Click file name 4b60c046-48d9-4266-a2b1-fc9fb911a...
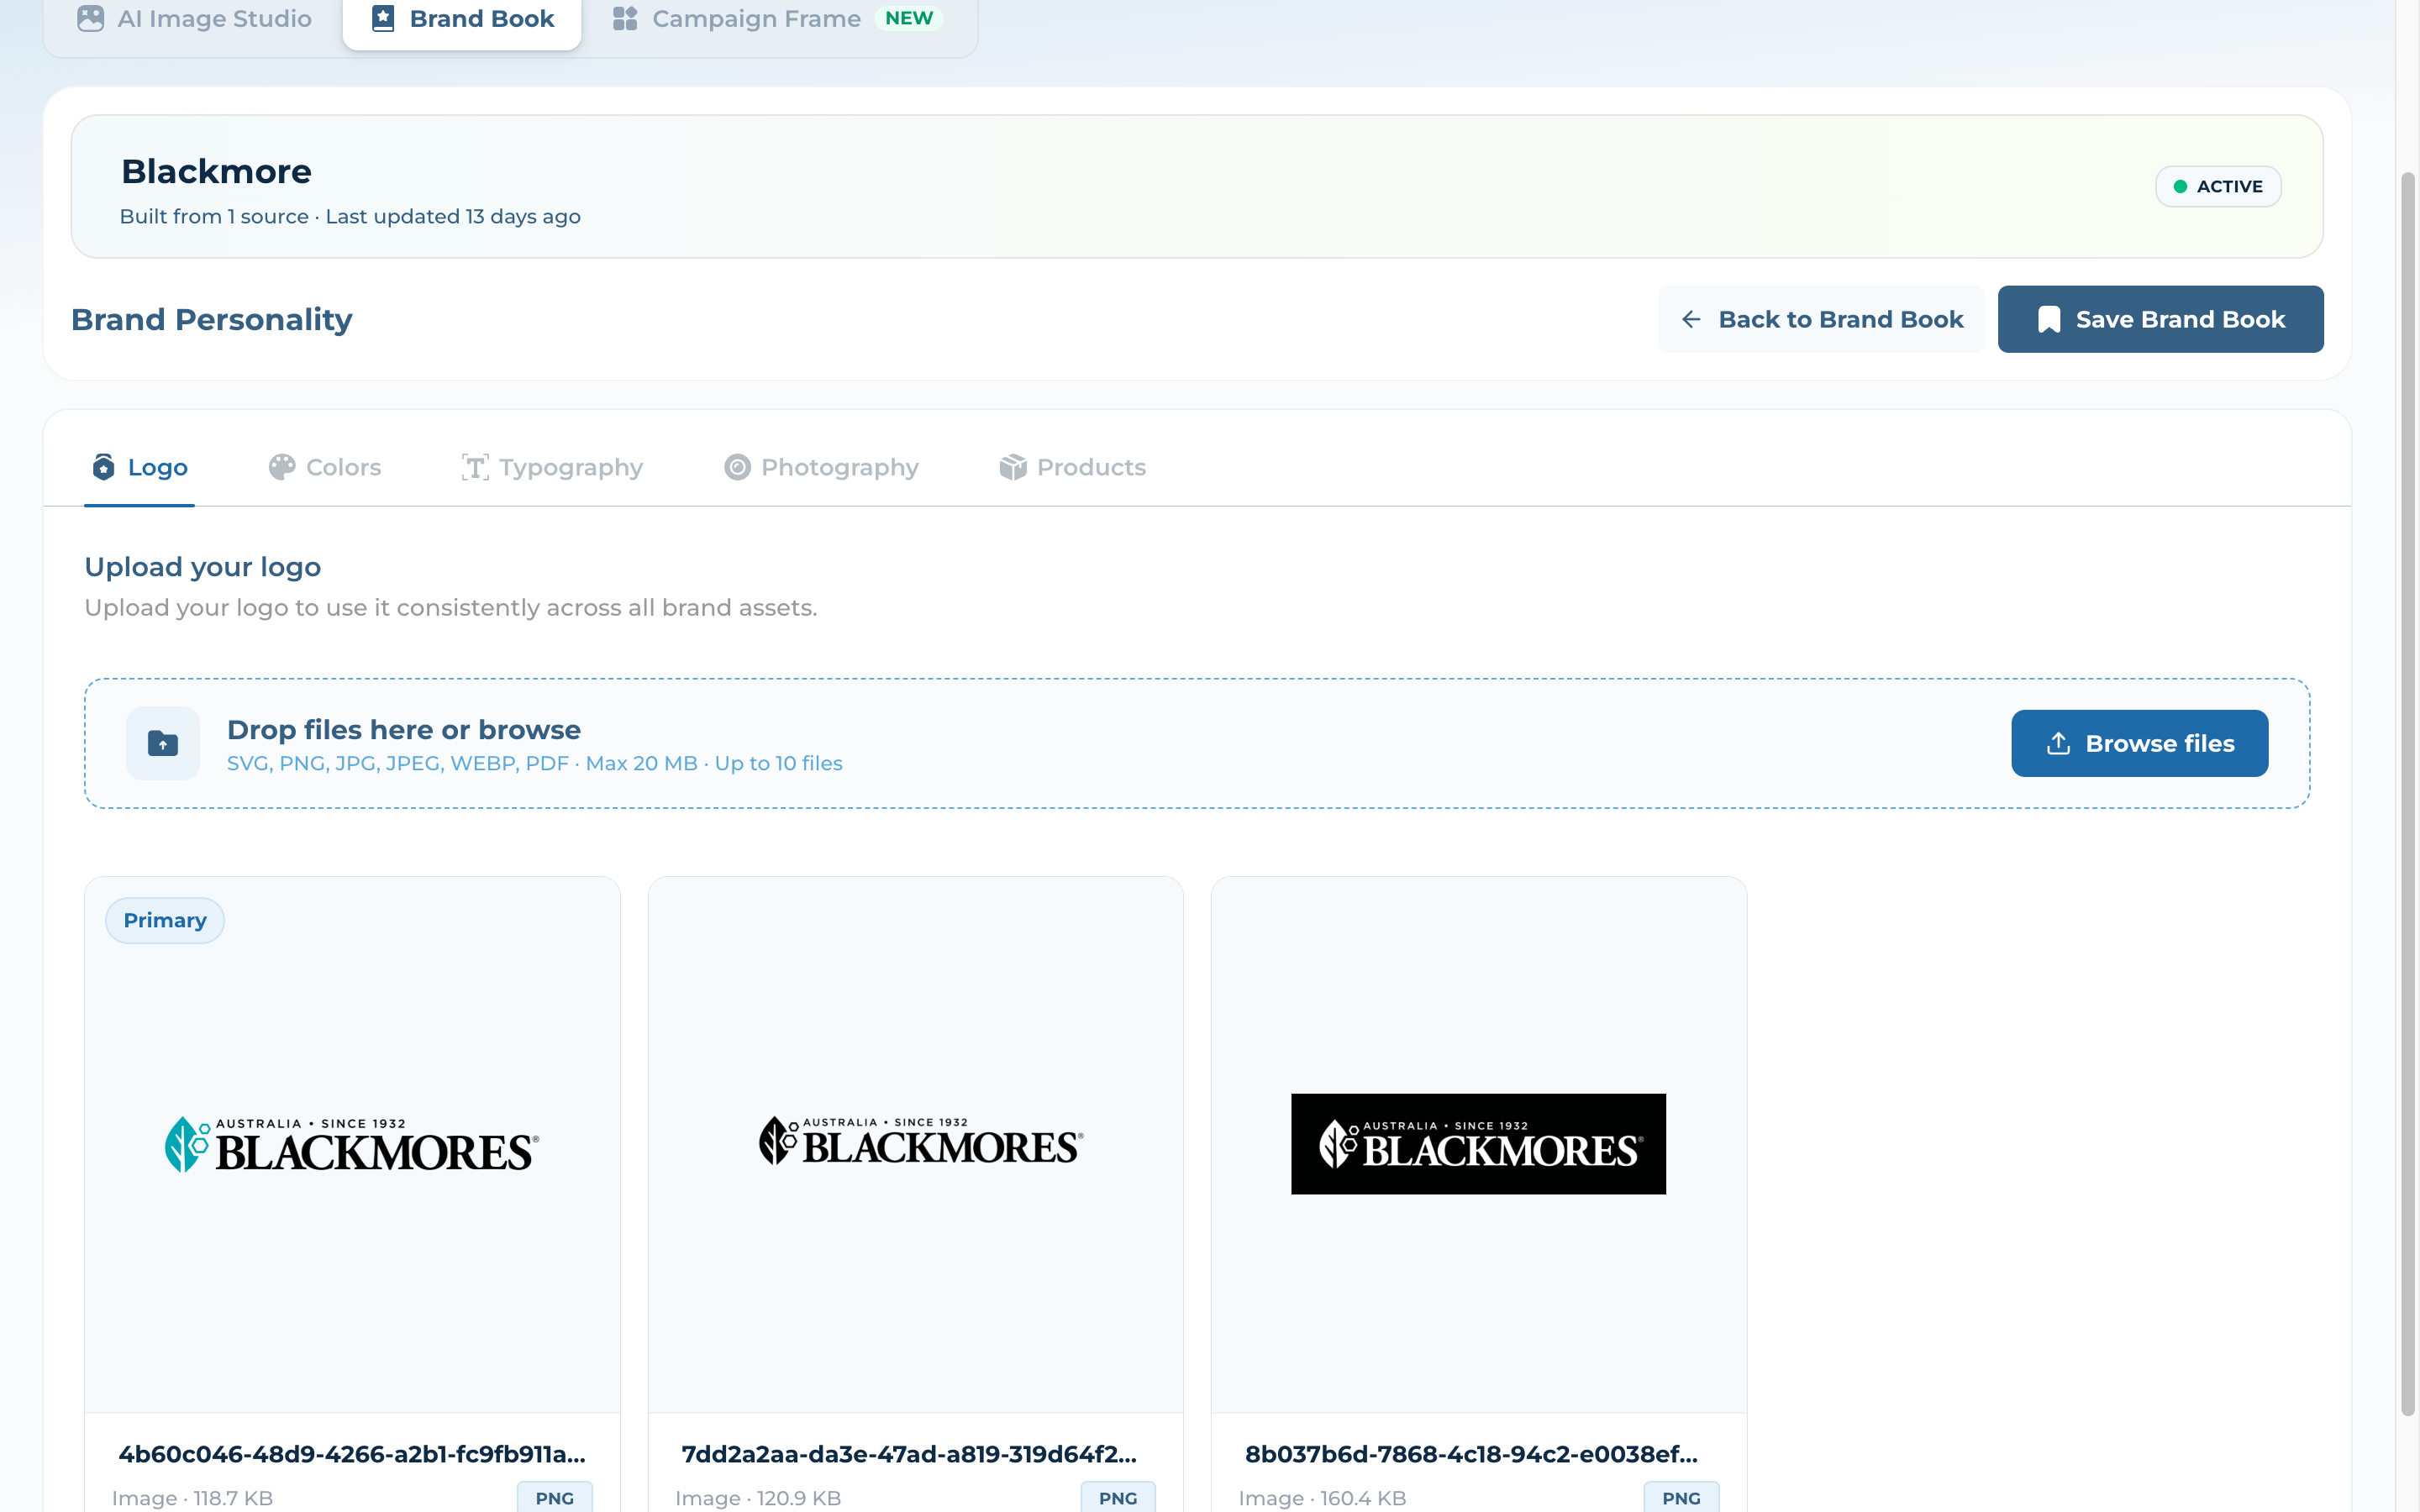The image size is (2420, 1512). point(352,1454)
